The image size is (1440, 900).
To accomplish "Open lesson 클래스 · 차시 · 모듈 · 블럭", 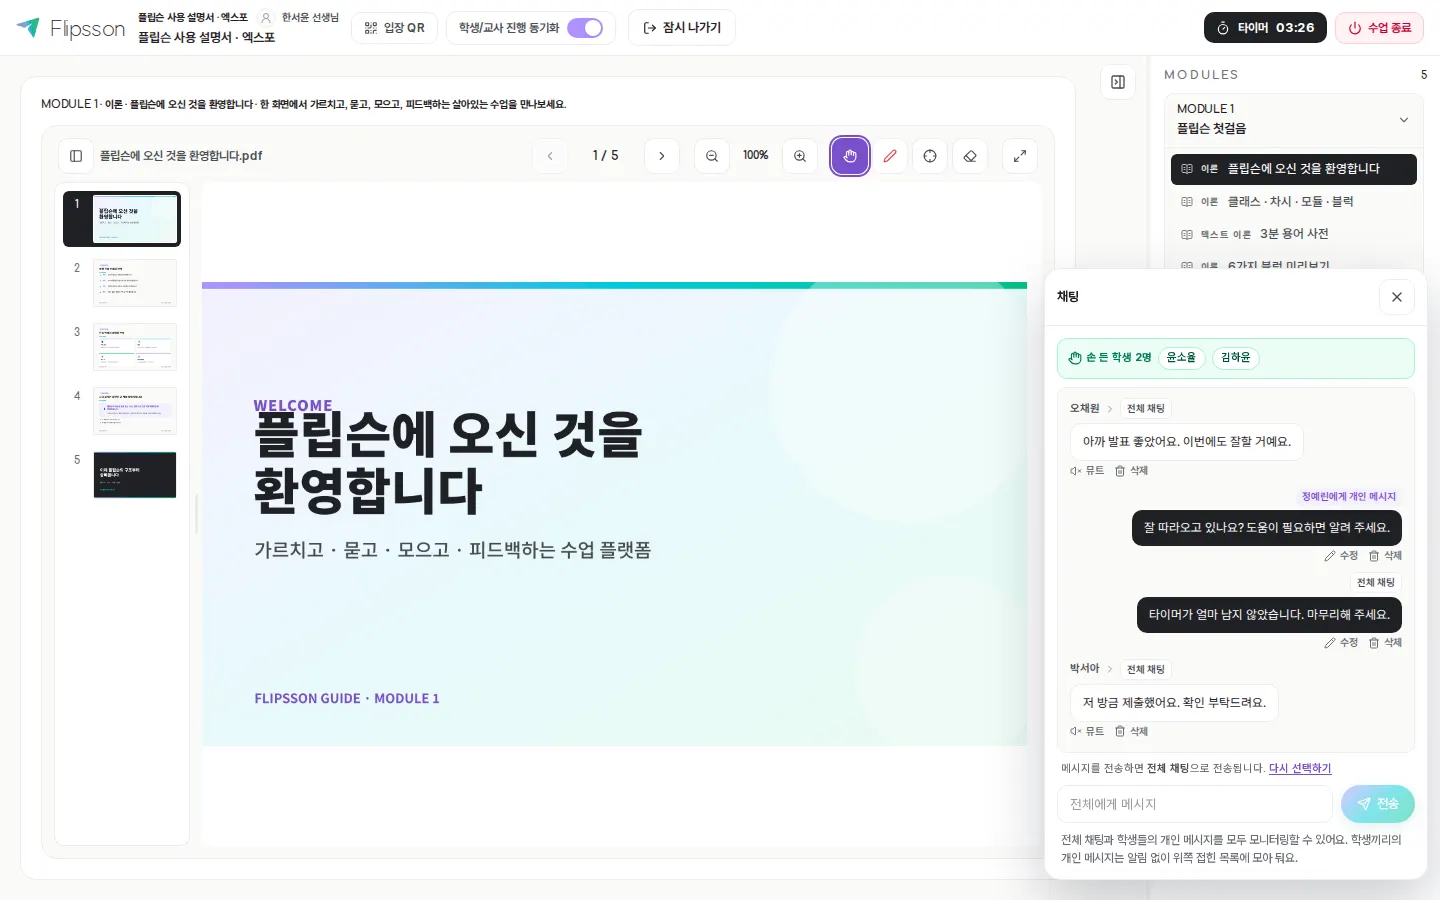I will point(1294,202).
